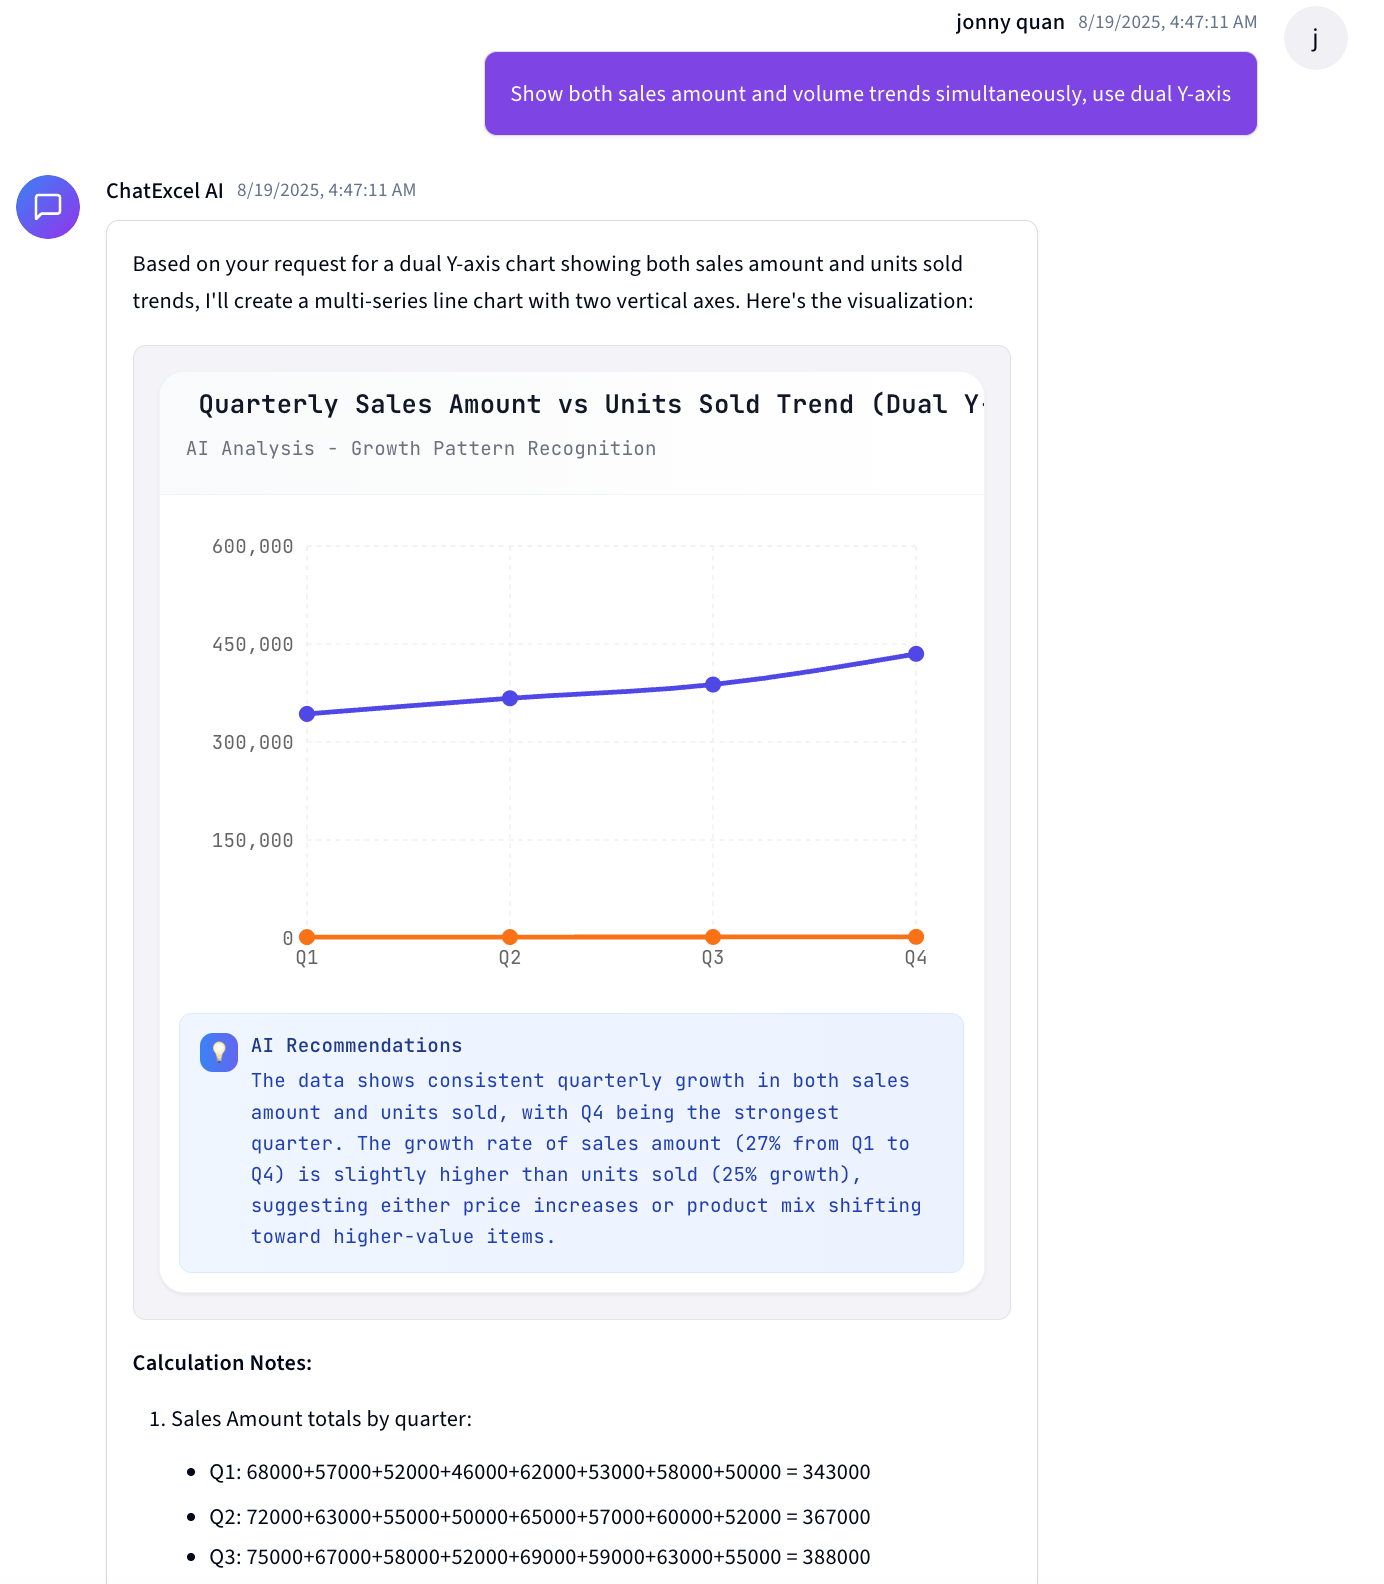Click the 450,000 label on the Y-axis

tap(252, 643)
